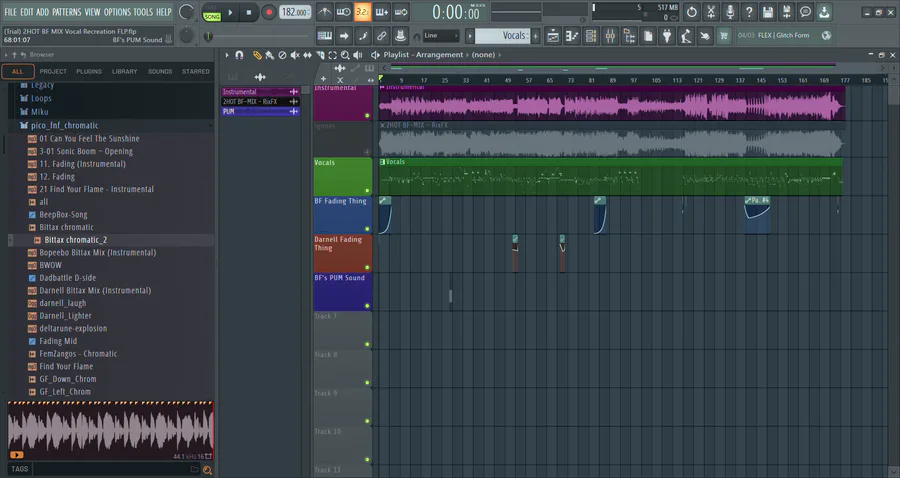Open Playlist options menu arrow
Screen dimensions: 900x478
(227, 55)
